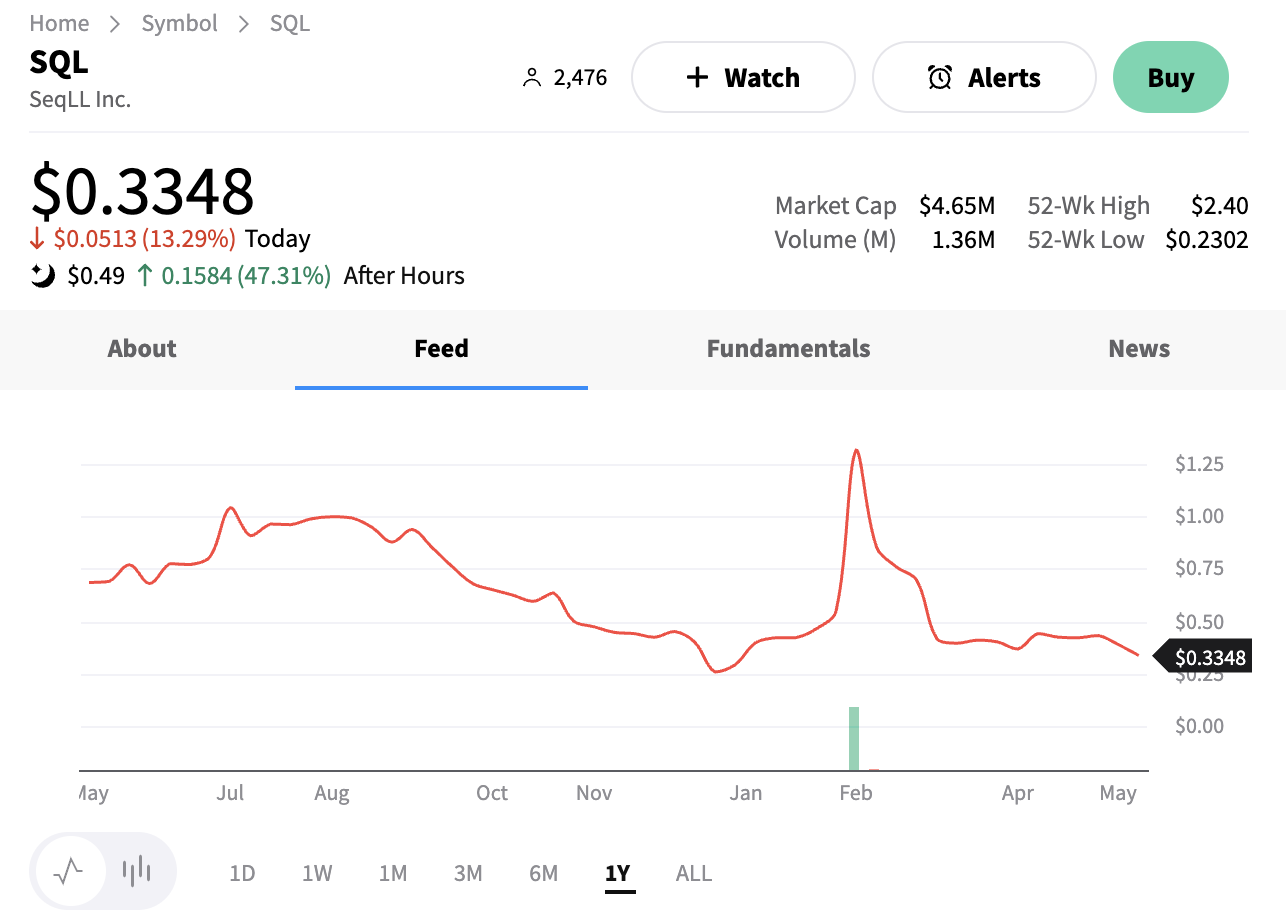Viewport: 1286px width, 916px height.
Task: Click the green Buy button
Action: (x=1170, y=77)
